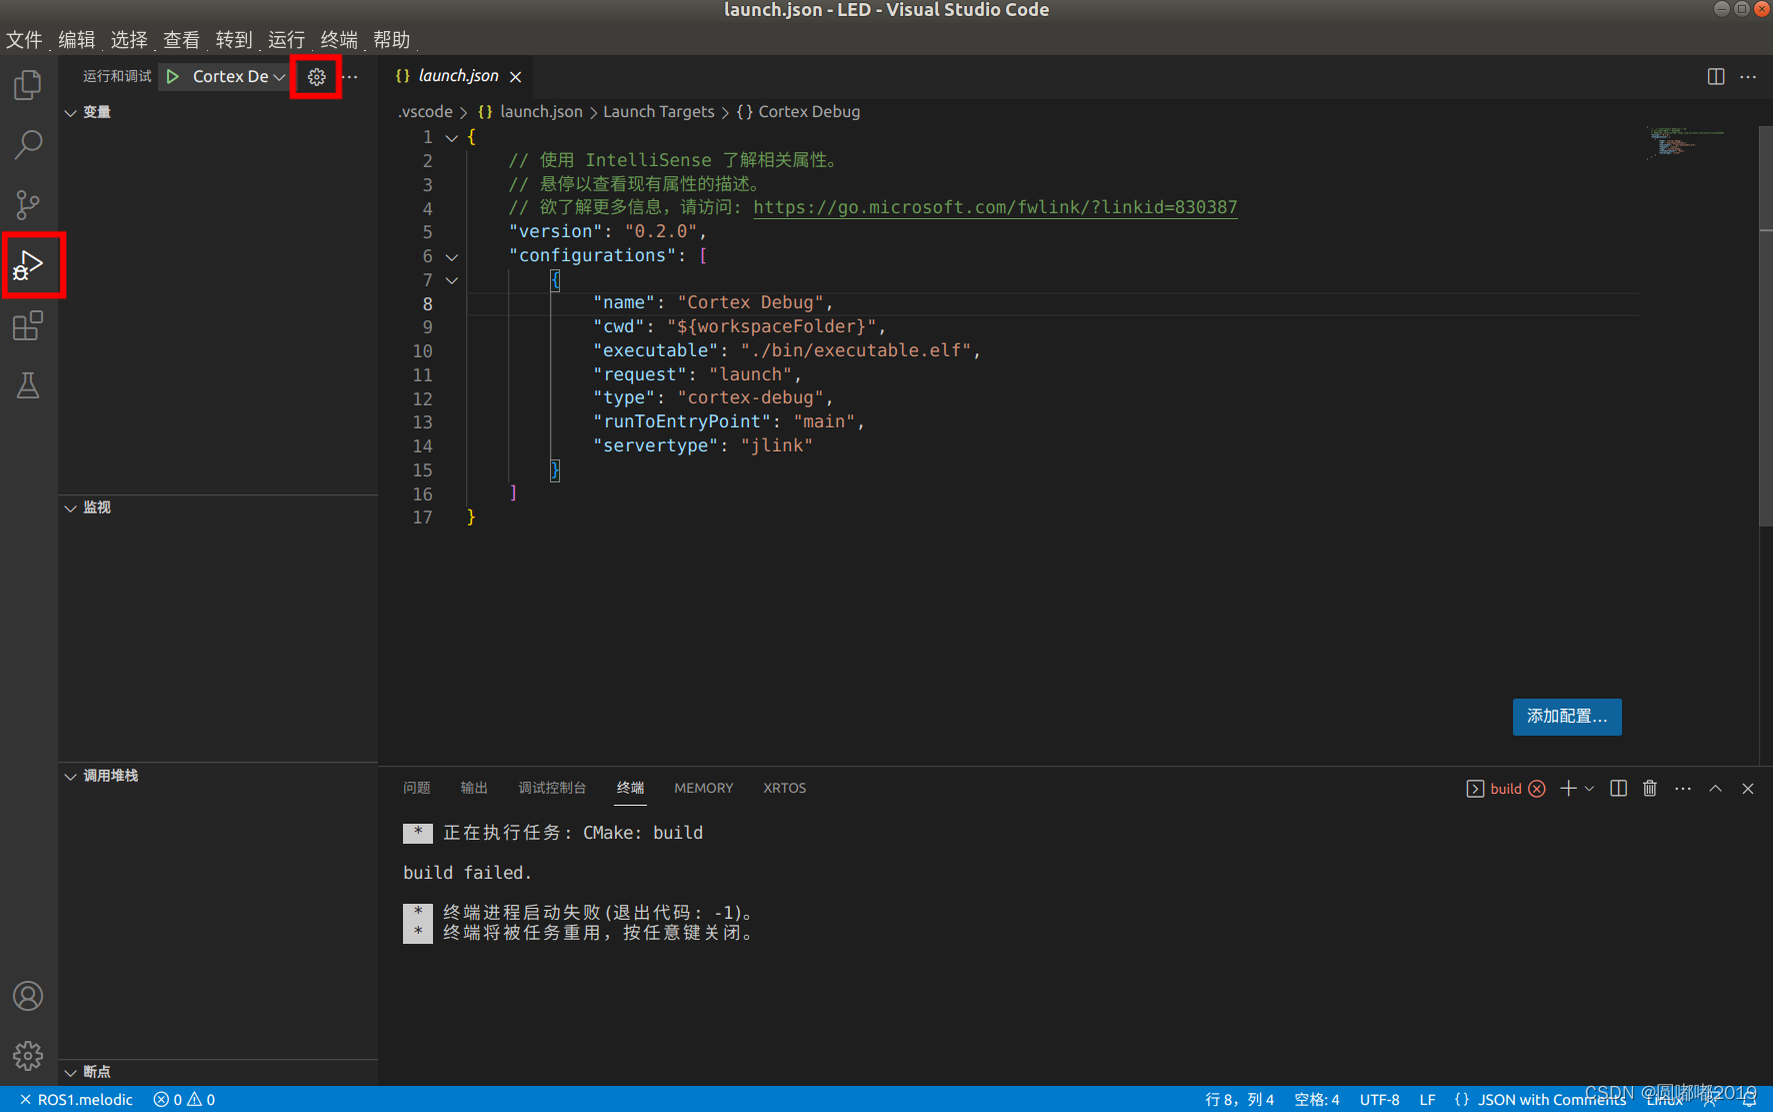The image size is (1773, 1112).
Task: Click the 添加配置 button
Action: [1566, 716]
